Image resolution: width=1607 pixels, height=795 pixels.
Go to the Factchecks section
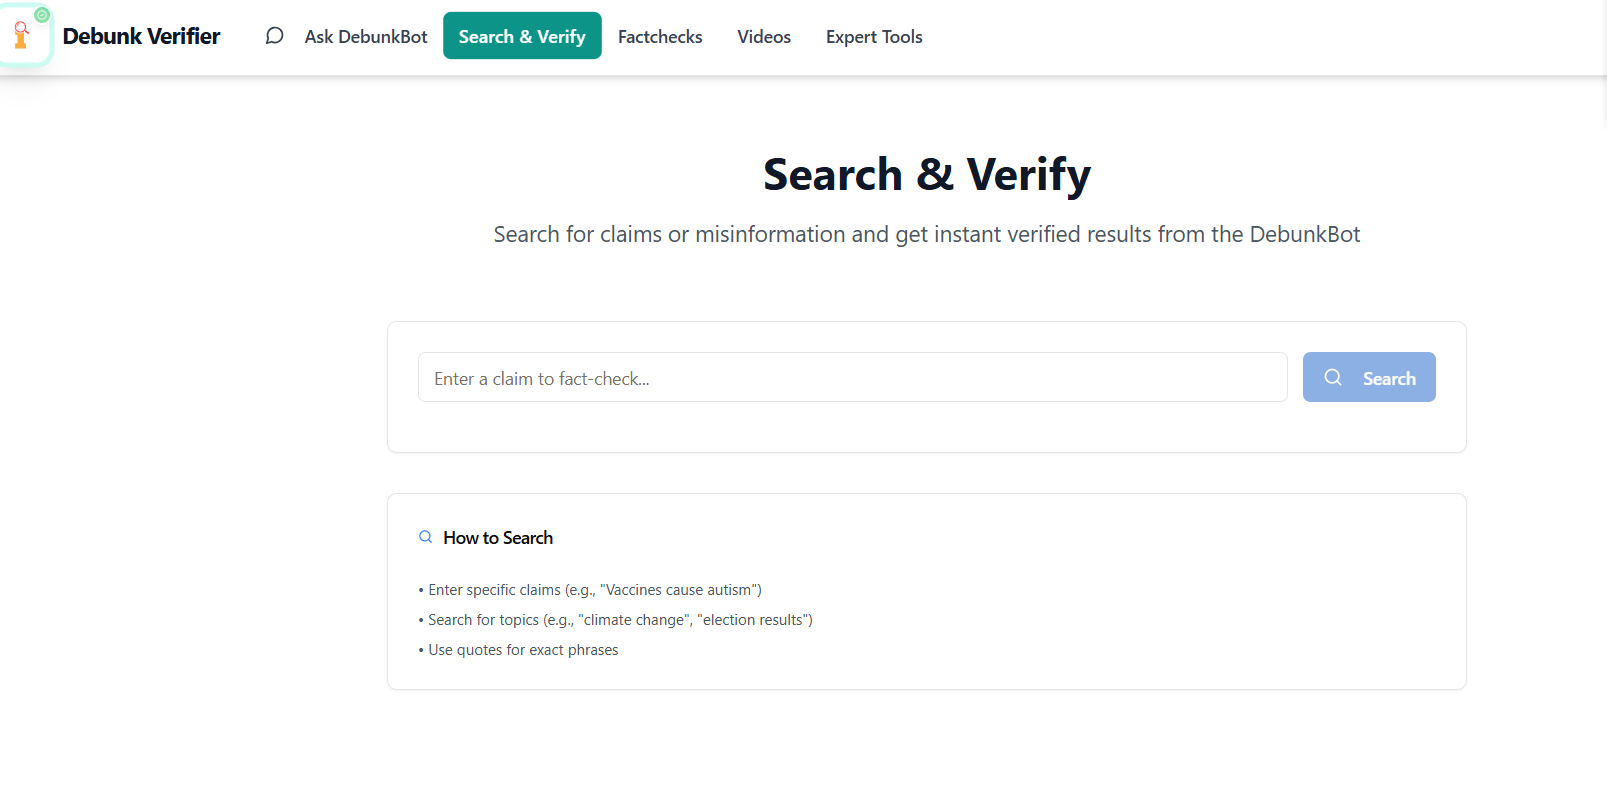[x=660, y=37]
